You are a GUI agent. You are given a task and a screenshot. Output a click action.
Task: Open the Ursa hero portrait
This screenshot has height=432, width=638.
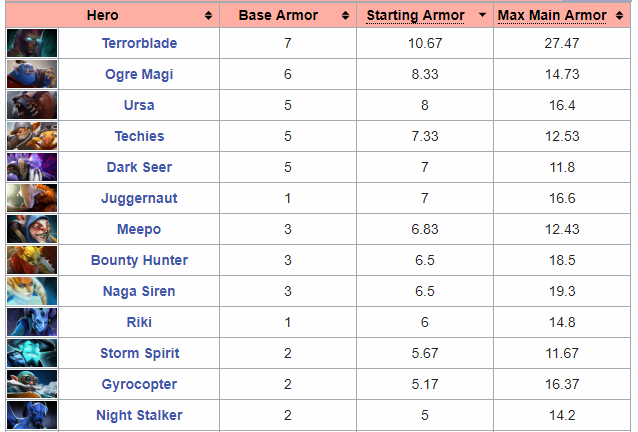click(x=32, y=105)
